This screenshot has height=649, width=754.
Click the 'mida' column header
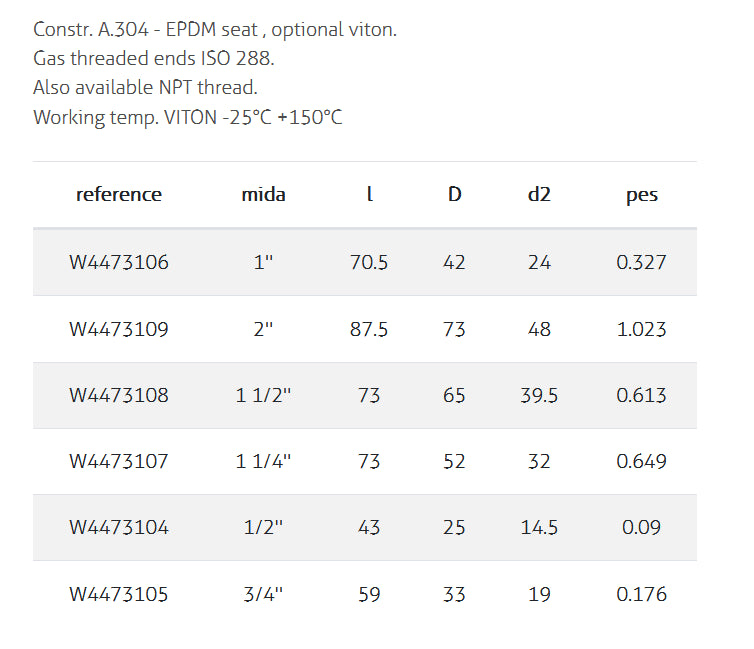(x=263, y=195)
